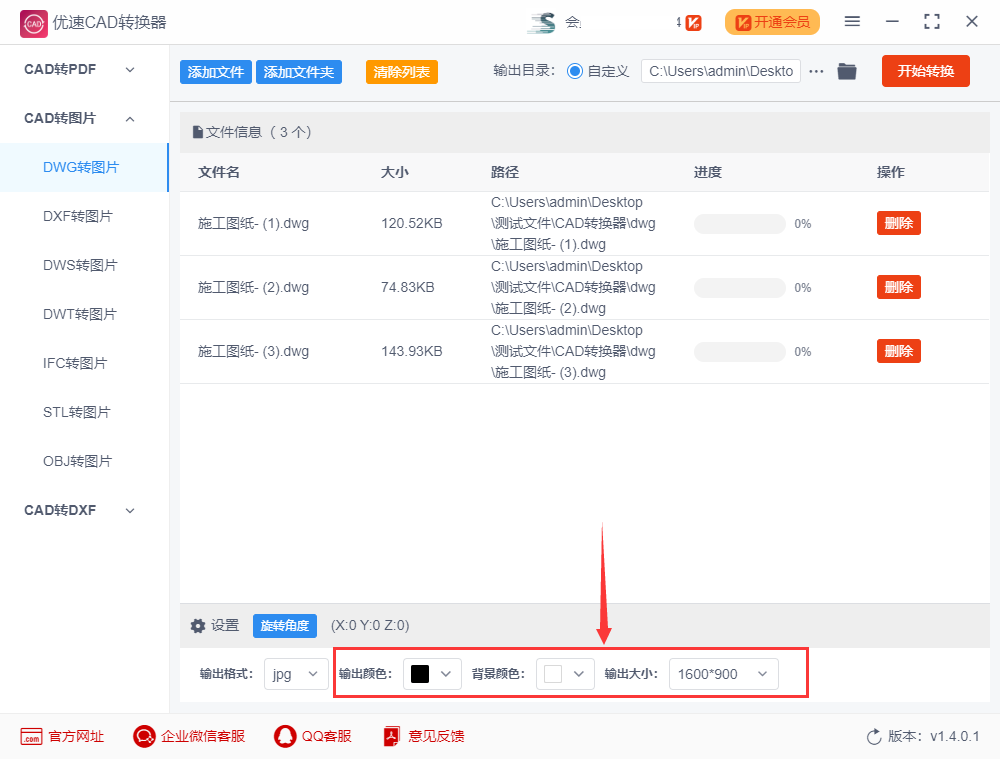Click 开始转换 to start conversion

pyautogui.click(x=925, y=71)
